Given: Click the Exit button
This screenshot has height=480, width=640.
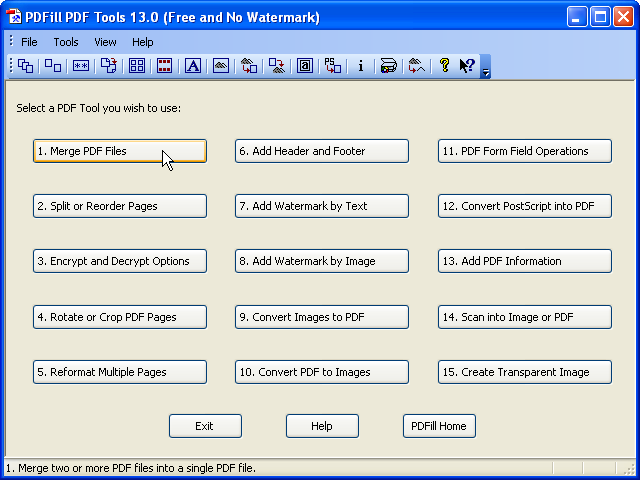Looking at the screenshot, I should [x=205, y=426].
